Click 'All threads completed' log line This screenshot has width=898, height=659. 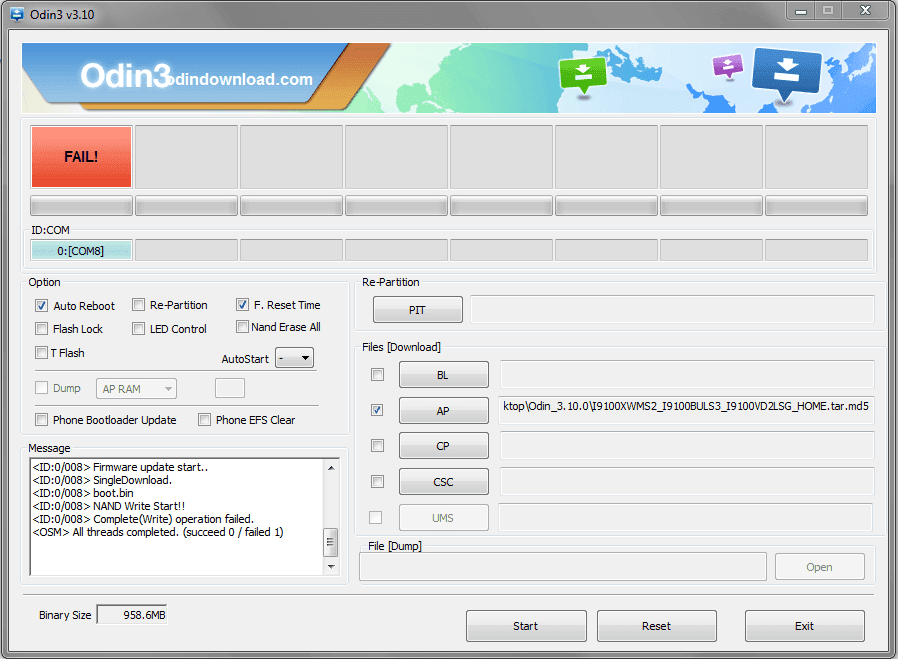point(158,532)
